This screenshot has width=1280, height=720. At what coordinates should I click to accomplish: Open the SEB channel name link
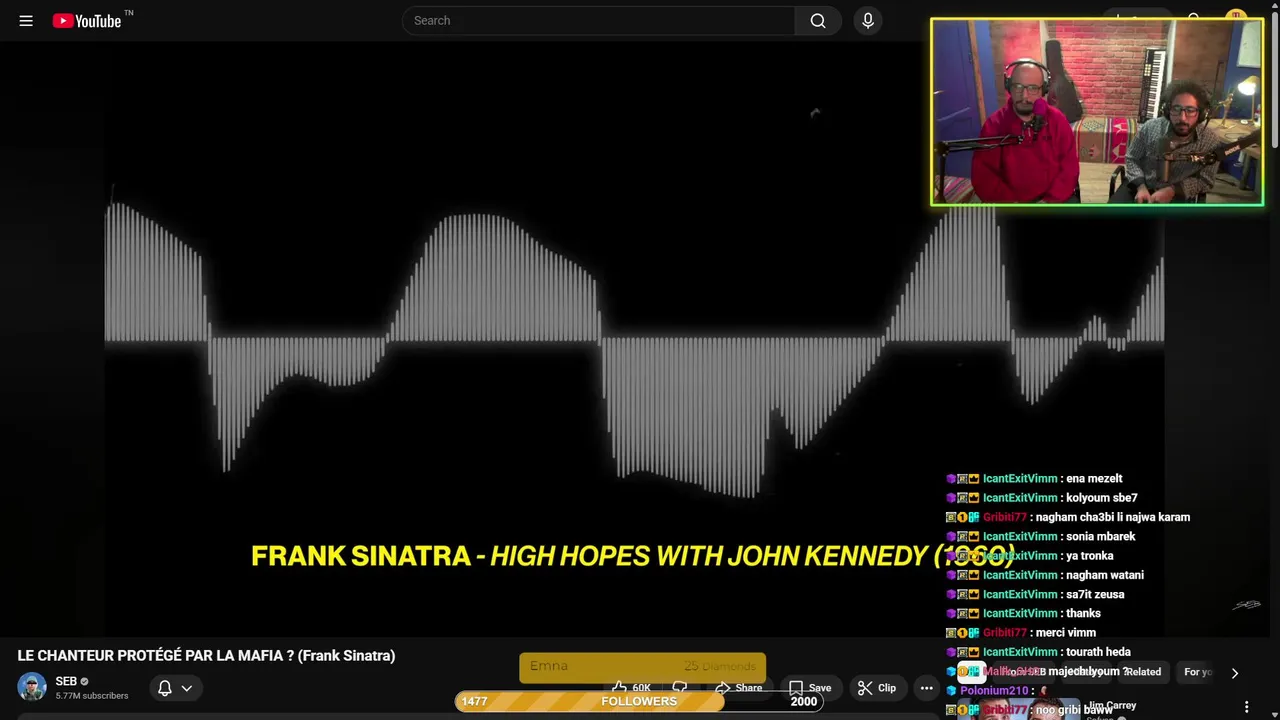66,681
